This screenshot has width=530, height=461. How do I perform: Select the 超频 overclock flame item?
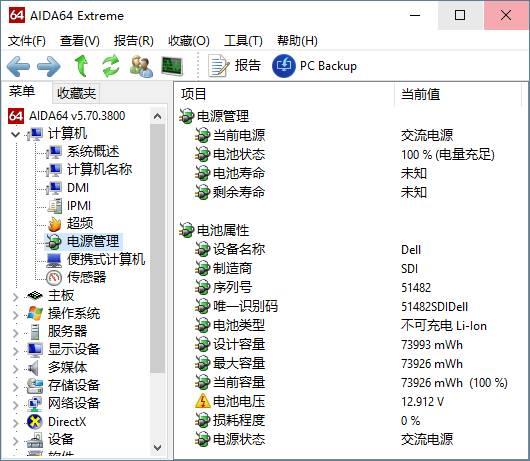pos(70,223)
